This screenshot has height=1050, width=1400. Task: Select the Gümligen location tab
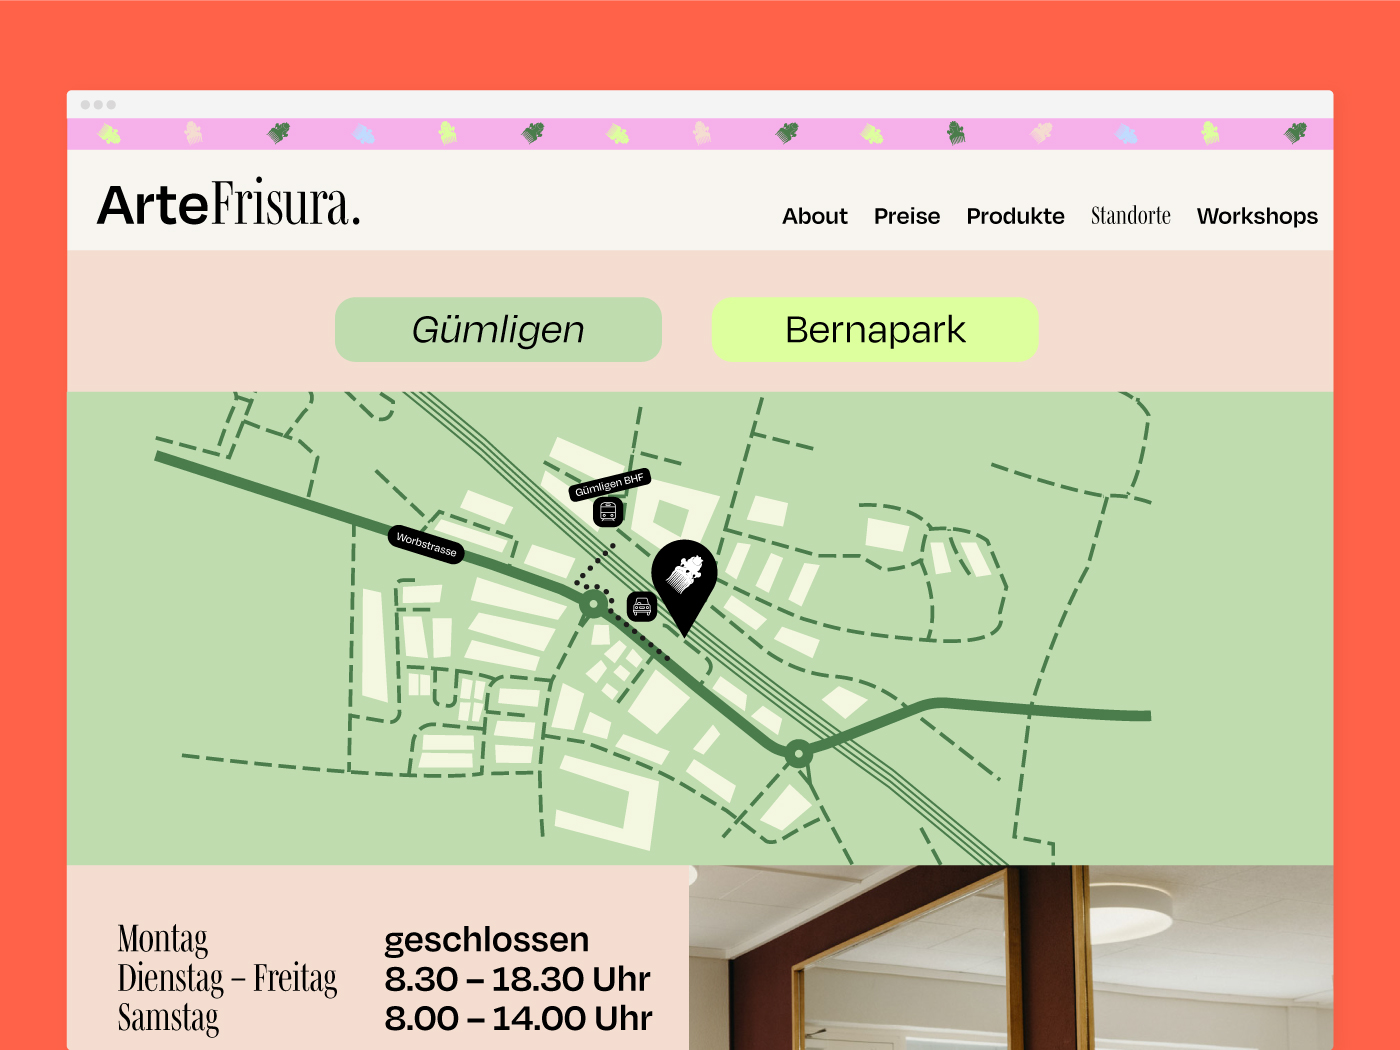498,330
